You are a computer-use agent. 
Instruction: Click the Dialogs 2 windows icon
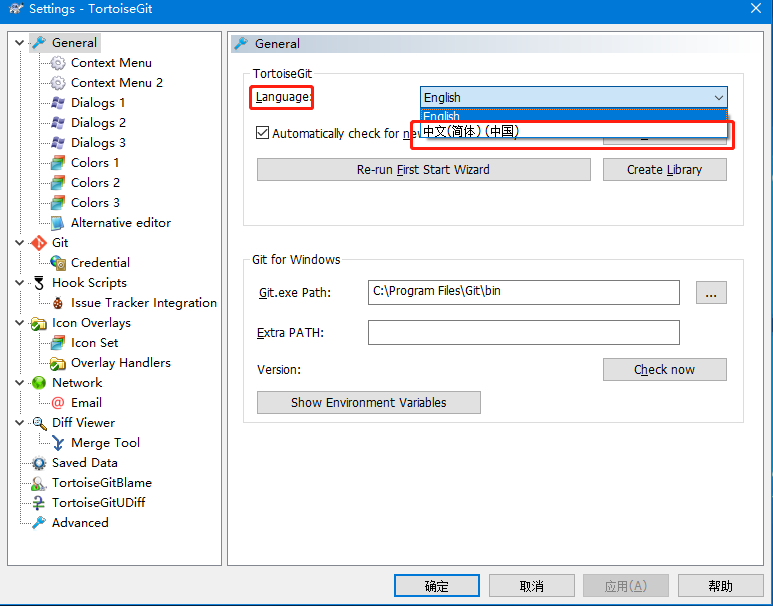point(58,123)
